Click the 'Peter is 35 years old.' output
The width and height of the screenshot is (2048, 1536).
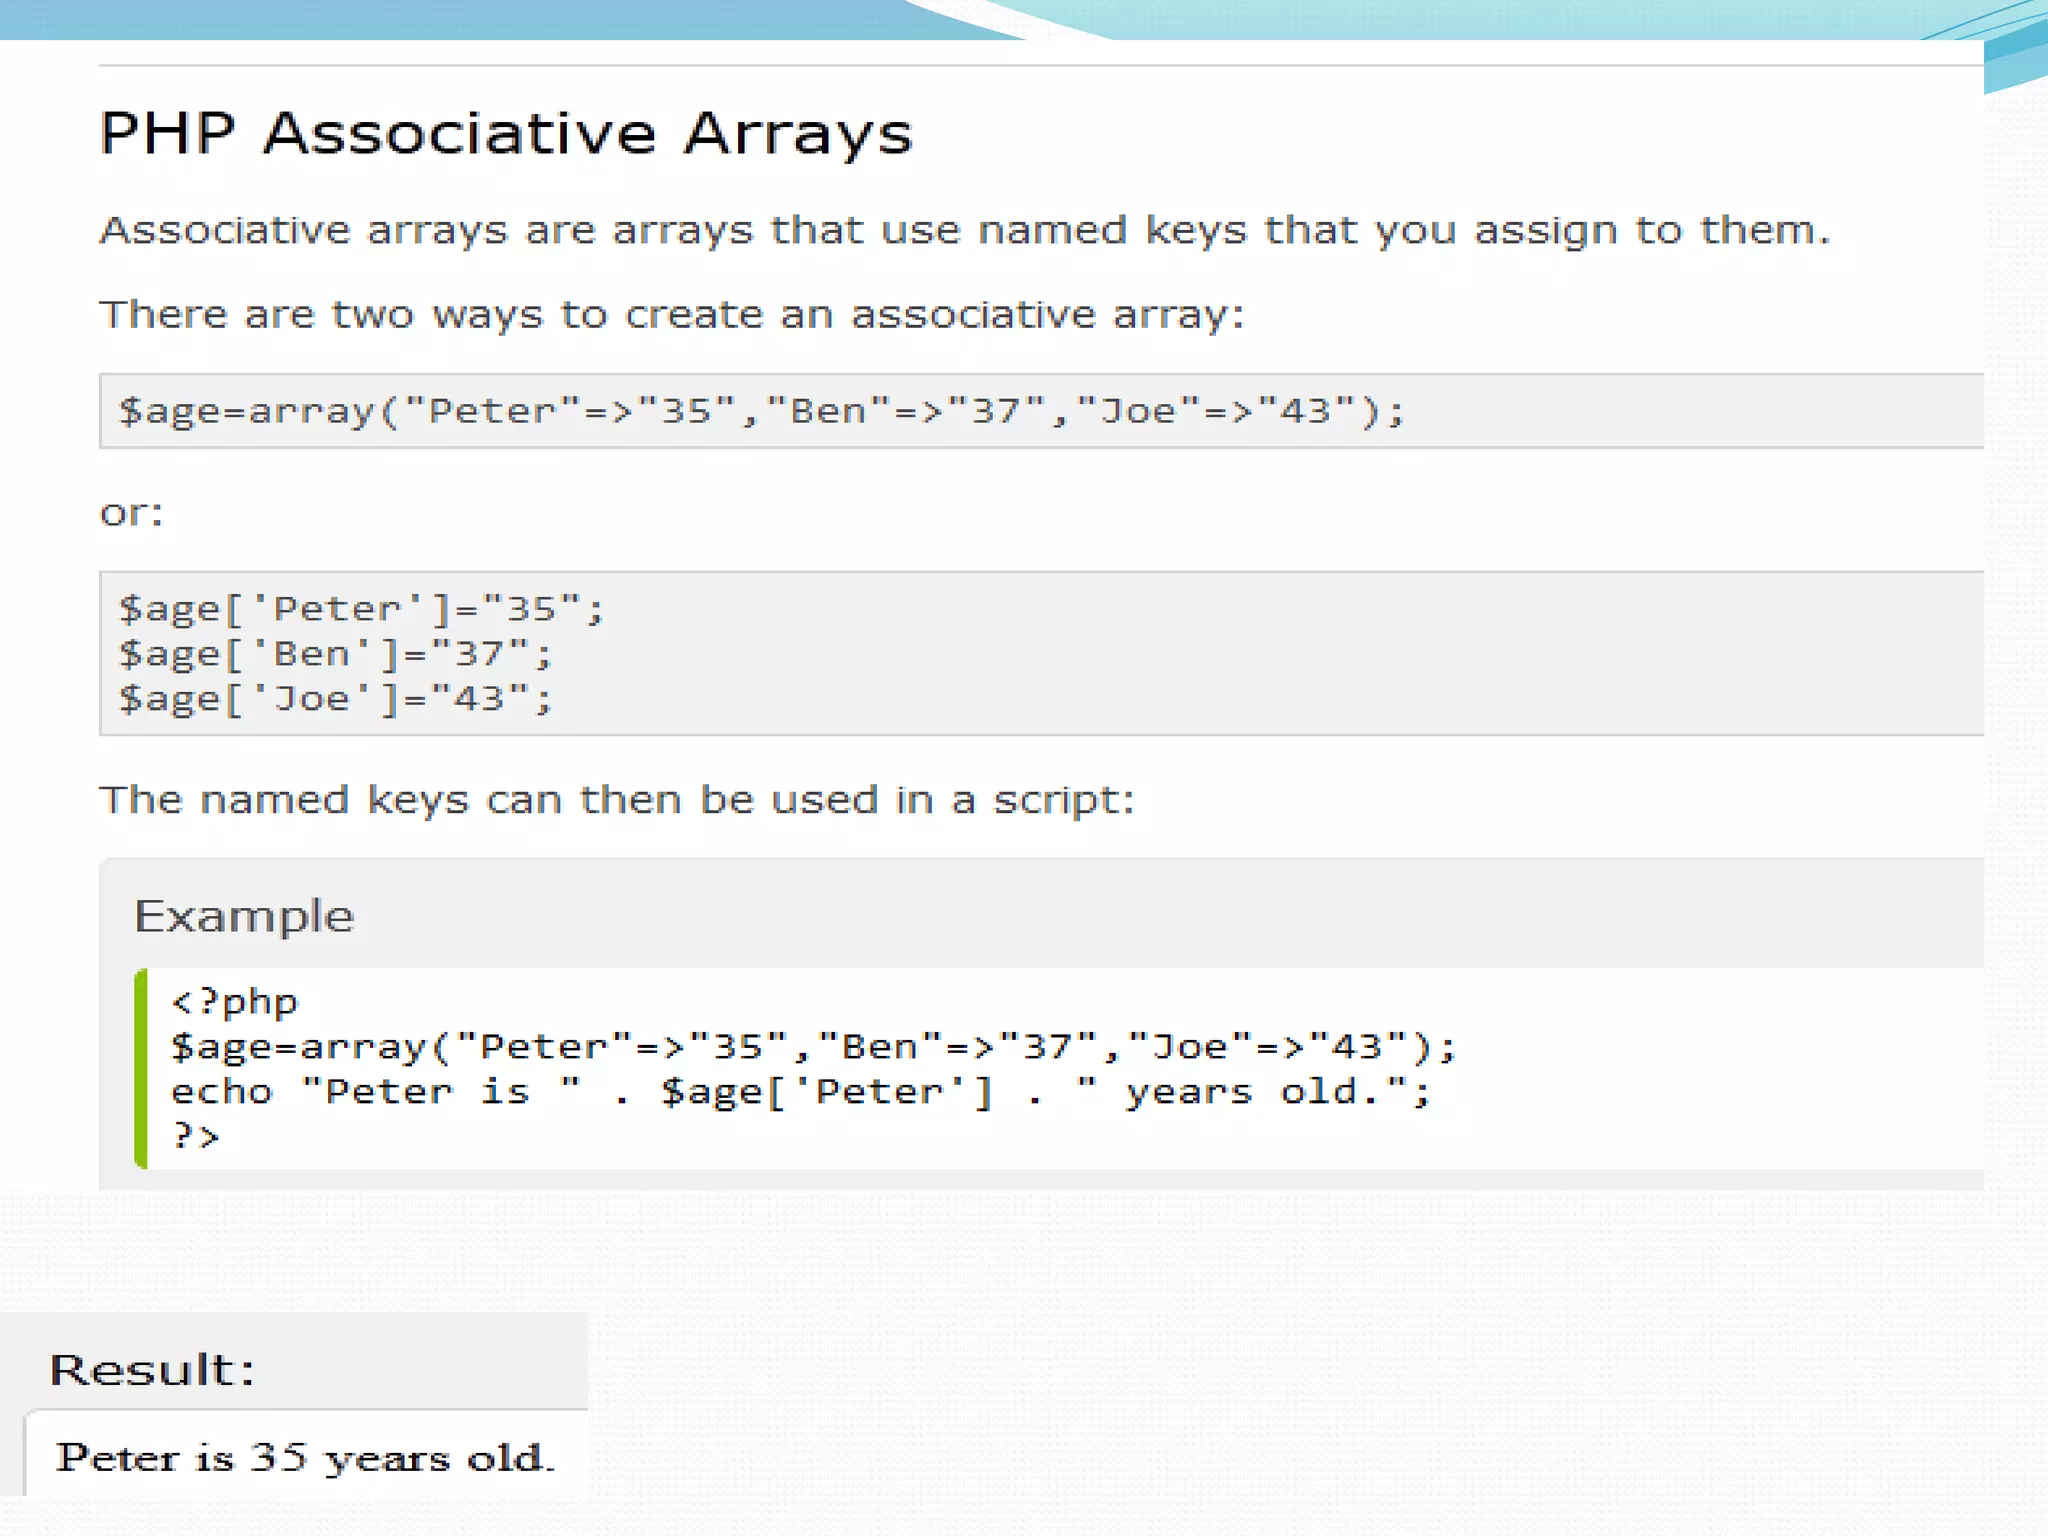(x=305, y=1457)
